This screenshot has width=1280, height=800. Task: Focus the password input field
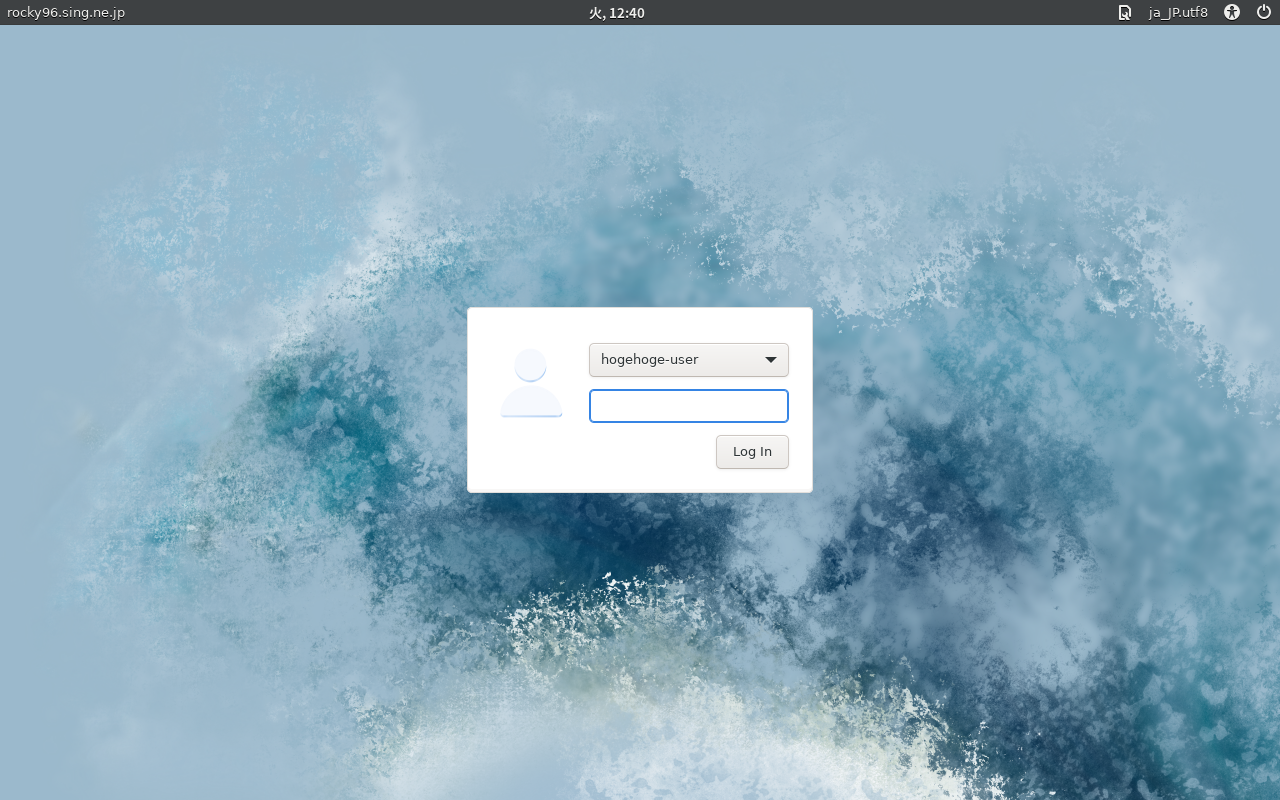pos(689,406)
